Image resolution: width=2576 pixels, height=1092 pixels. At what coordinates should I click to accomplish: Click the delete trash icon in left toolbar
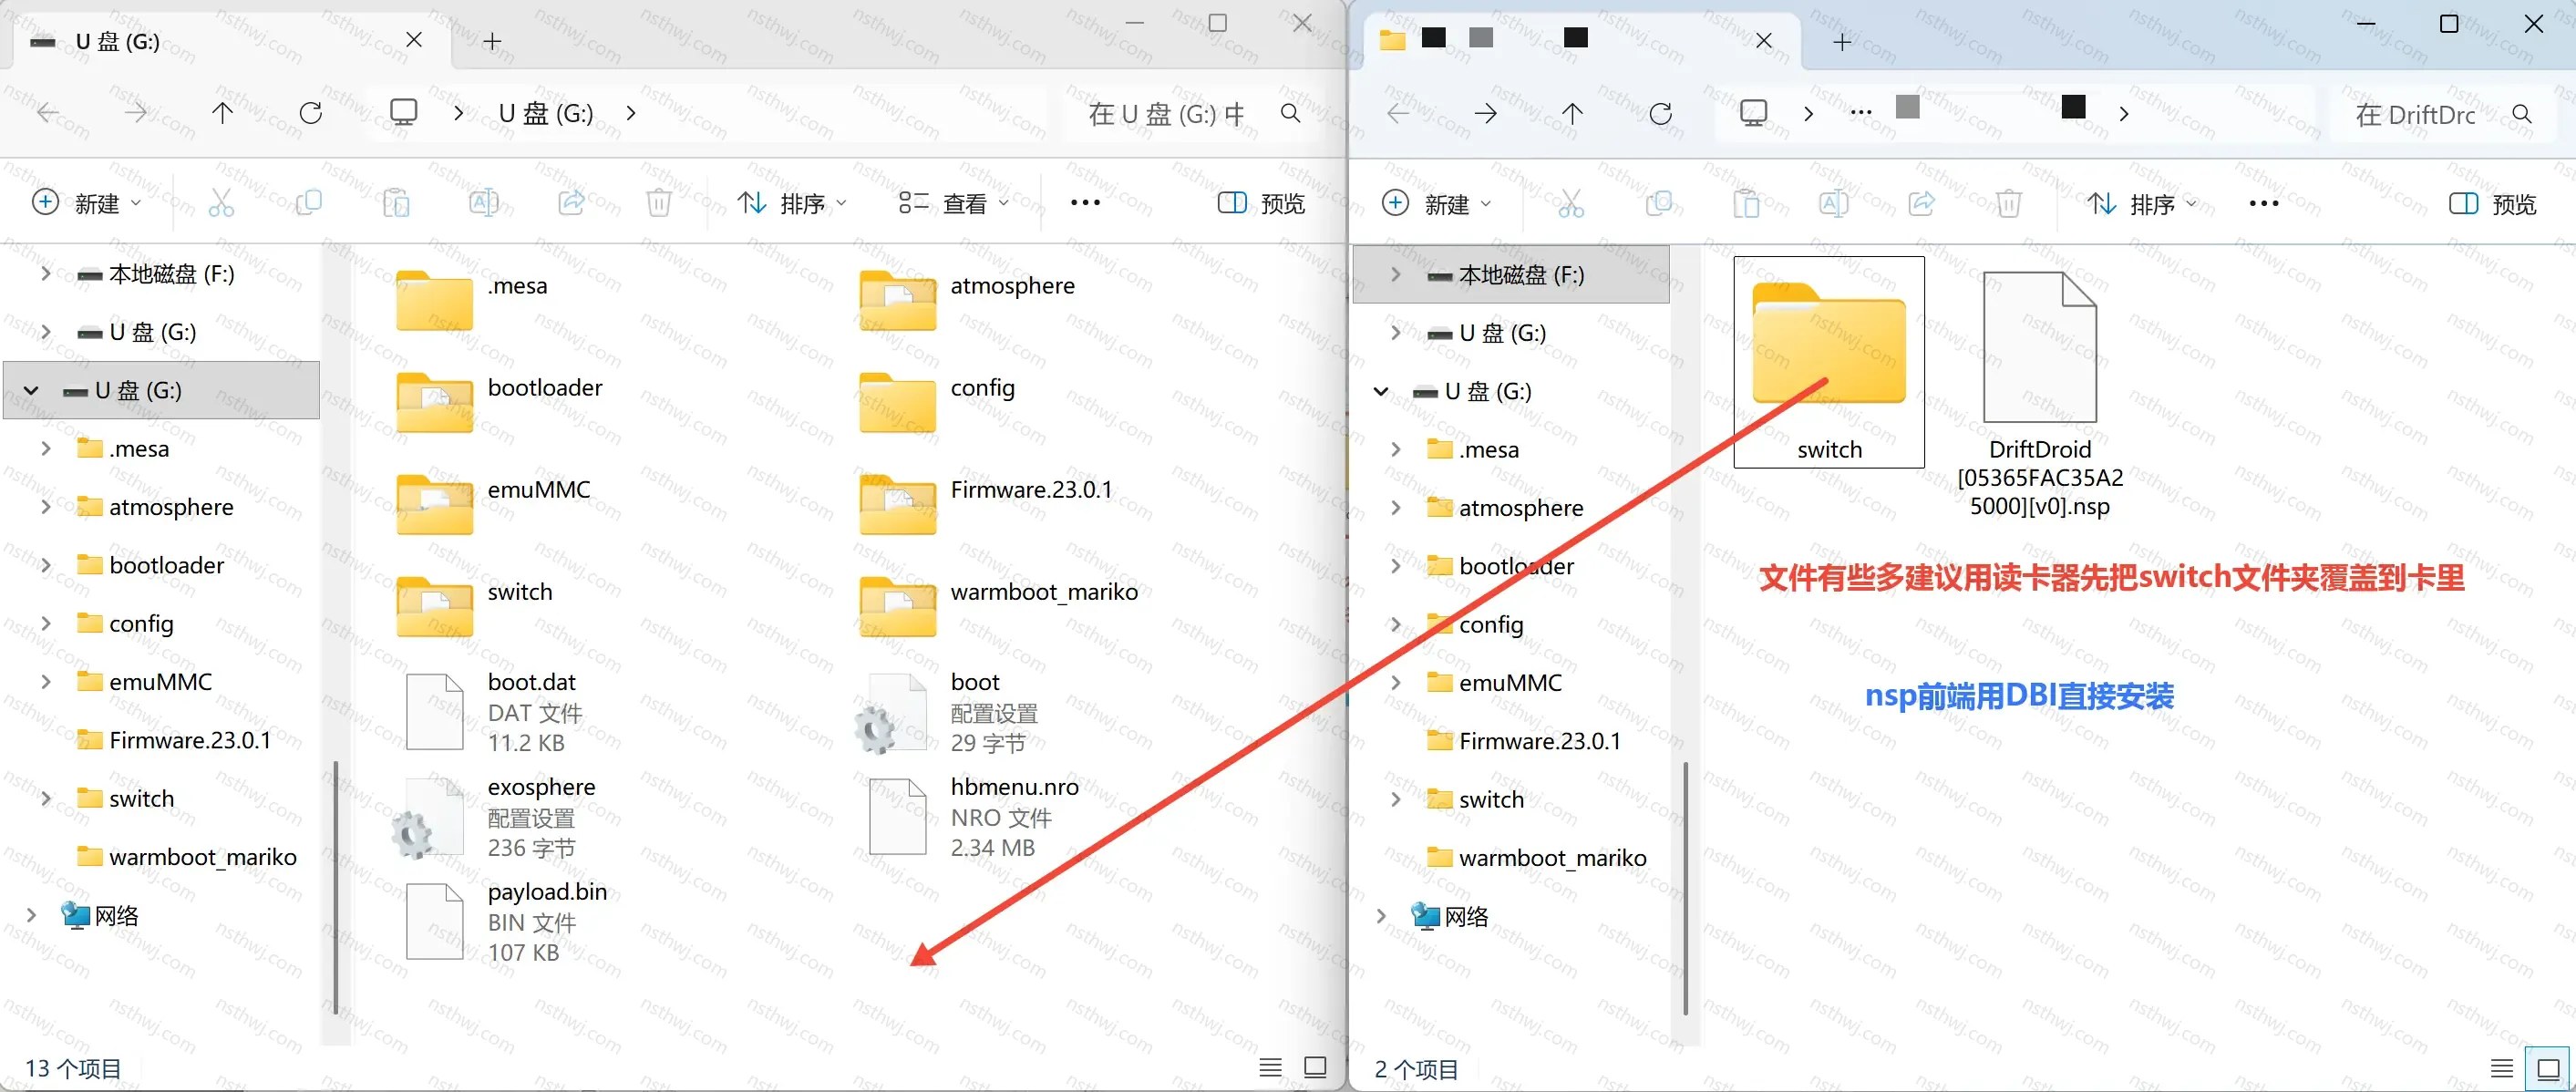(659, 203)
